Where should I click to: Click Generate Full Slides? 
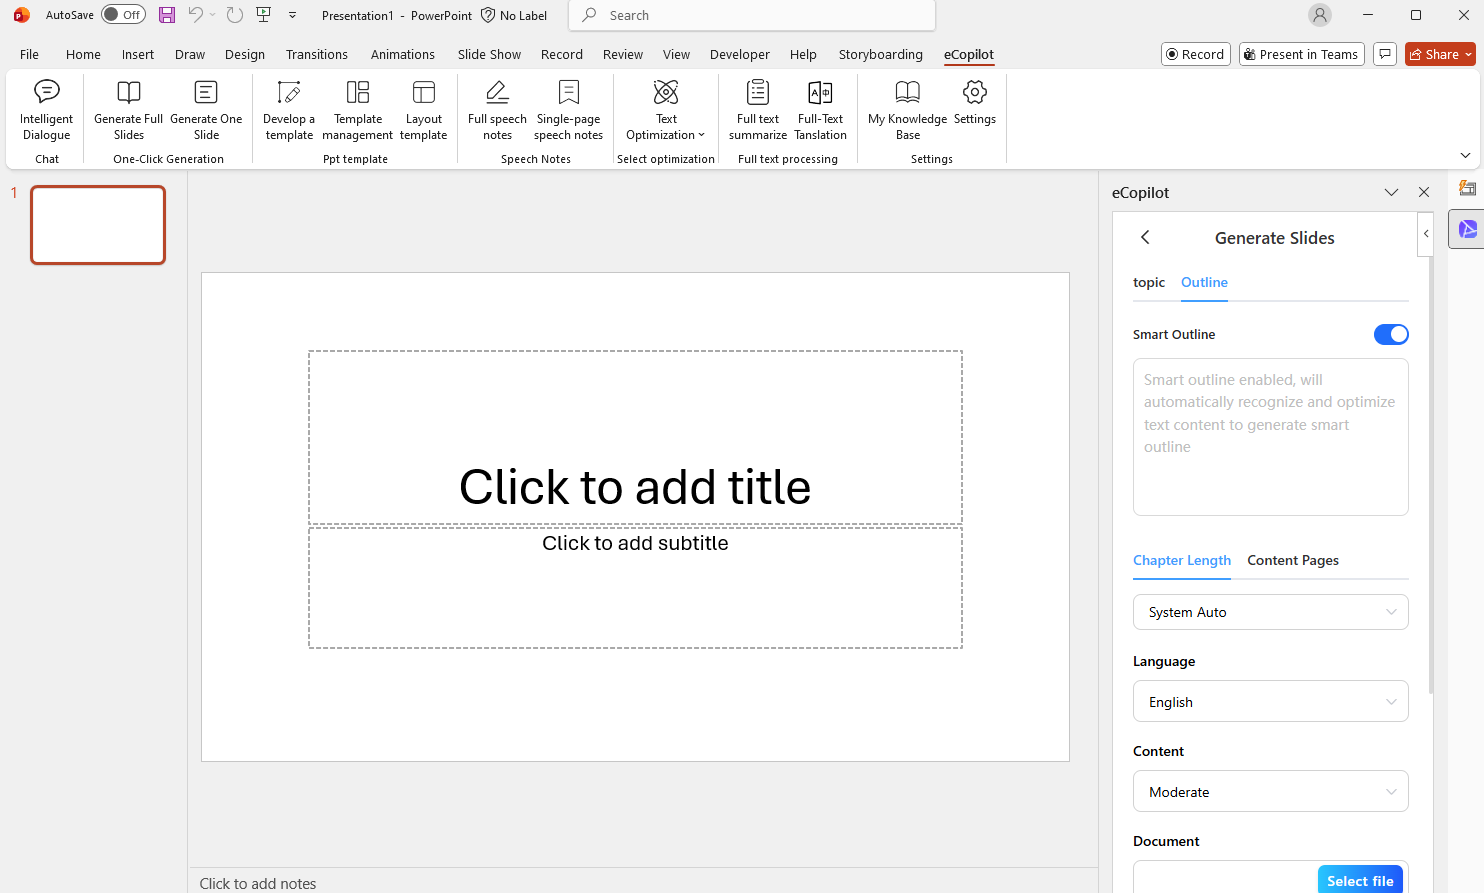click(x=127, y=110)
